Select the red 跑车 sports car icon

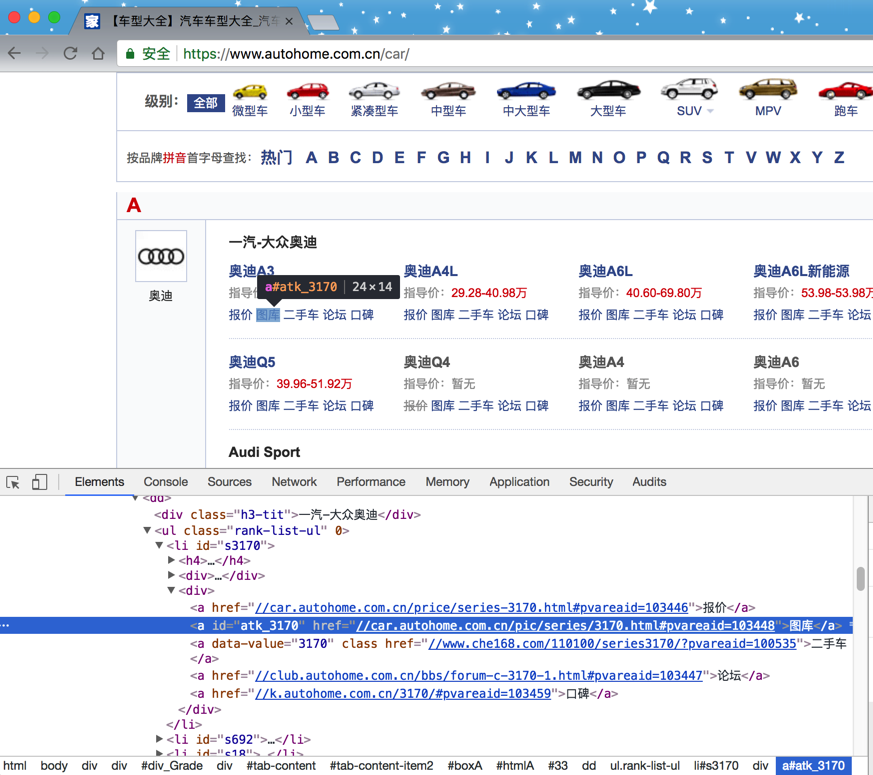pyautogui.click(x=845, y=90)
